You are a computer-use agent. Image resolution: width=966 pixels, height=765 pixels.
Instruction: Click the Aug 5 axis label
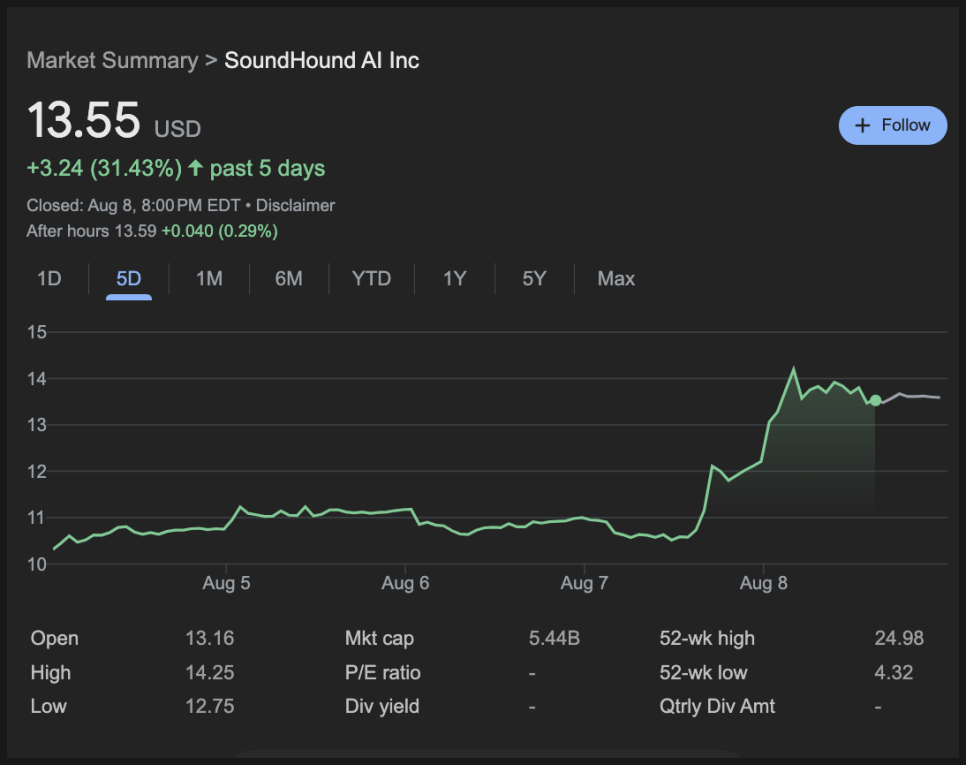pyautogui.click(x=226, y=583)
